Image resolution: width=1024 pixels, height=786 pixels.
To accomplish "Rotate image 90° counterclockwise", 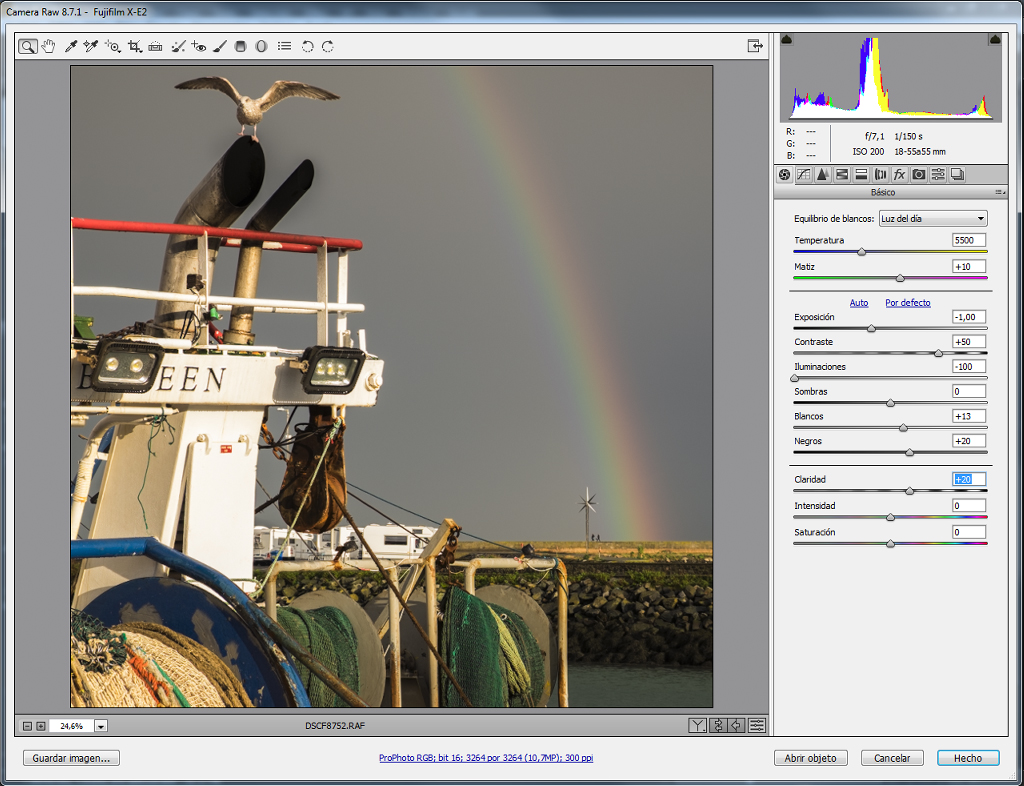I will [x=308, y=46].
